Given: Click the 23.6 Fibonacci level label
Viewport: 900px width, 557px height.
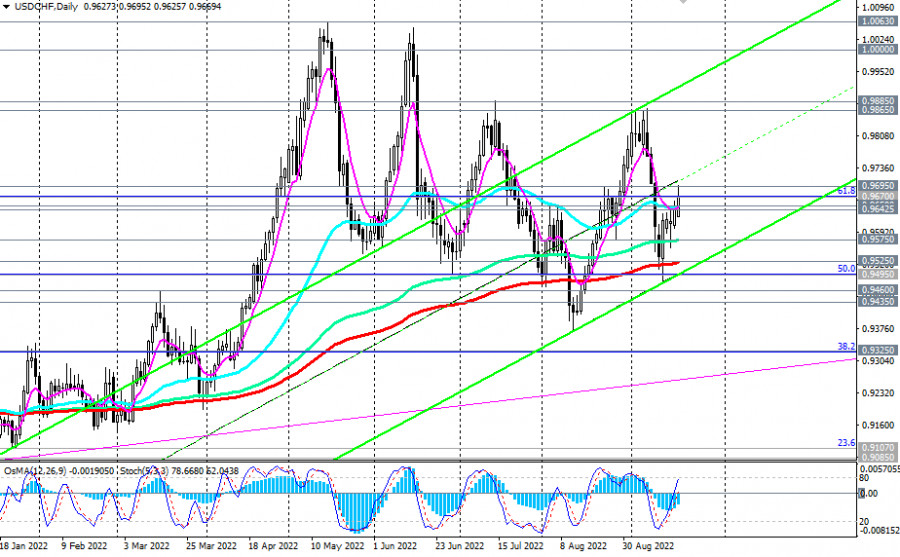Looking at the screenshot, I should click(x=845, y=442).
